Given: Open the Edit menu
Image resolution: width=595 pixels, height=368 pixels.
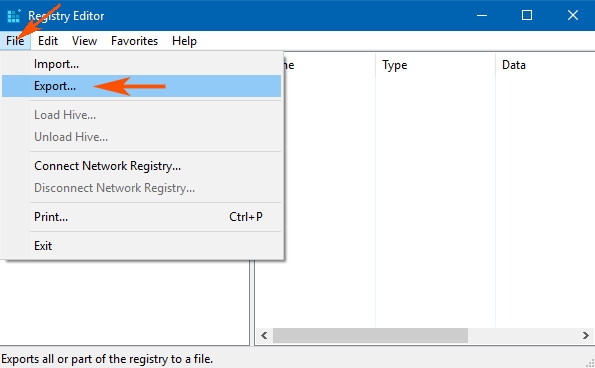Looking at the screenshot, I should point(48,41).
